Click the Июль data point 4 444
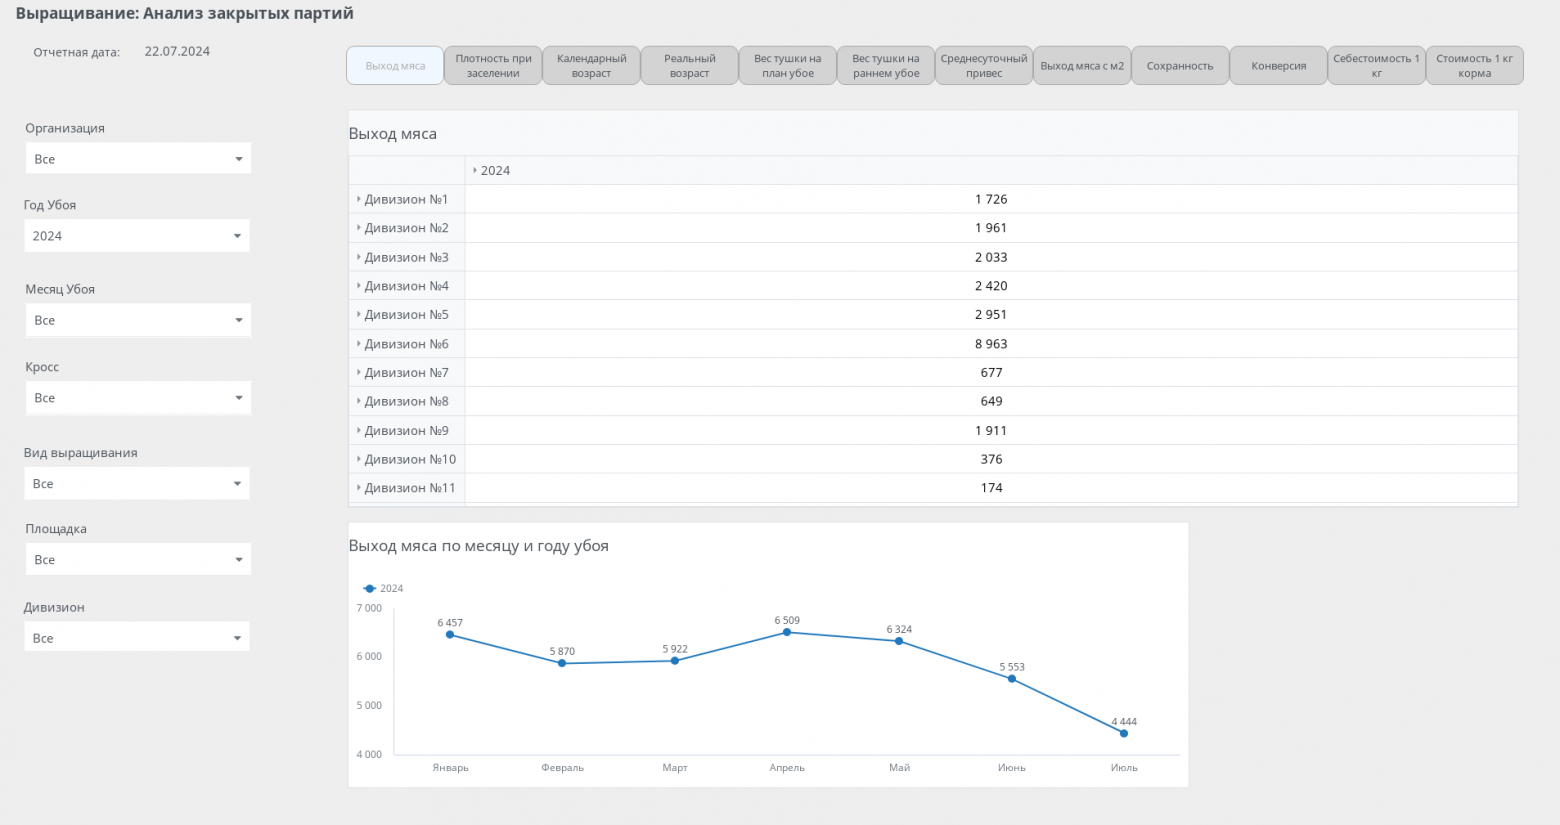Image resolution: width=1560 pixels, height=825 pixels. (x=1124, y=733)
